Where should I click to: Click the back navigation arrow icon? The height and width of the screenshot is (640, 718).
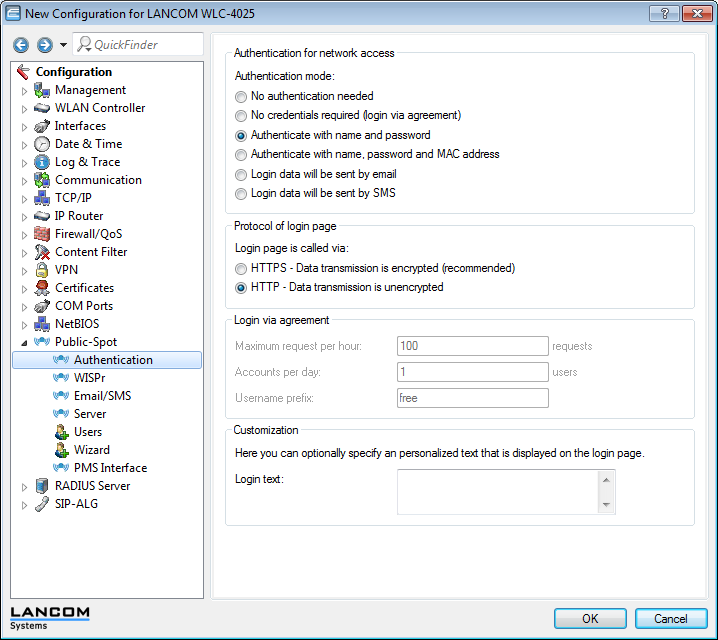21,45
